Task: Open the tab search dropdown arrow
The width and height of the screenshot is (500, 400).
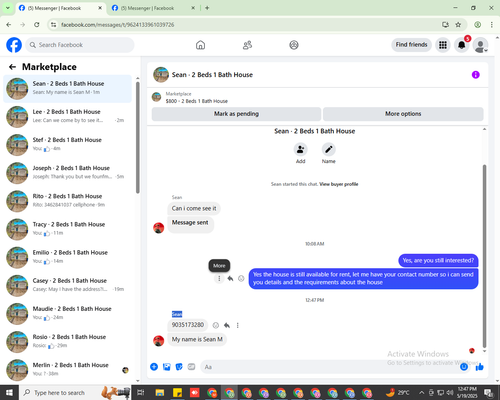Action: 8,8
